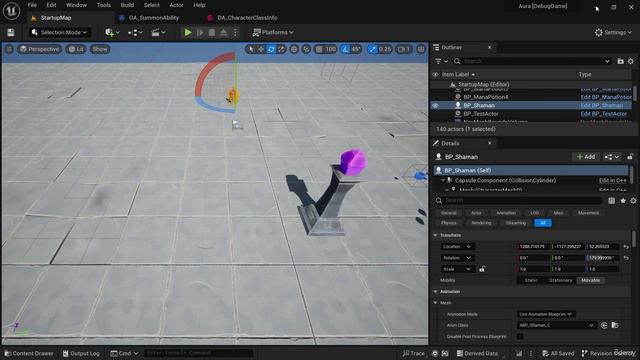Open the File menu
The height and width of the screenshot is (360, 640).
[x=32, y=5]
